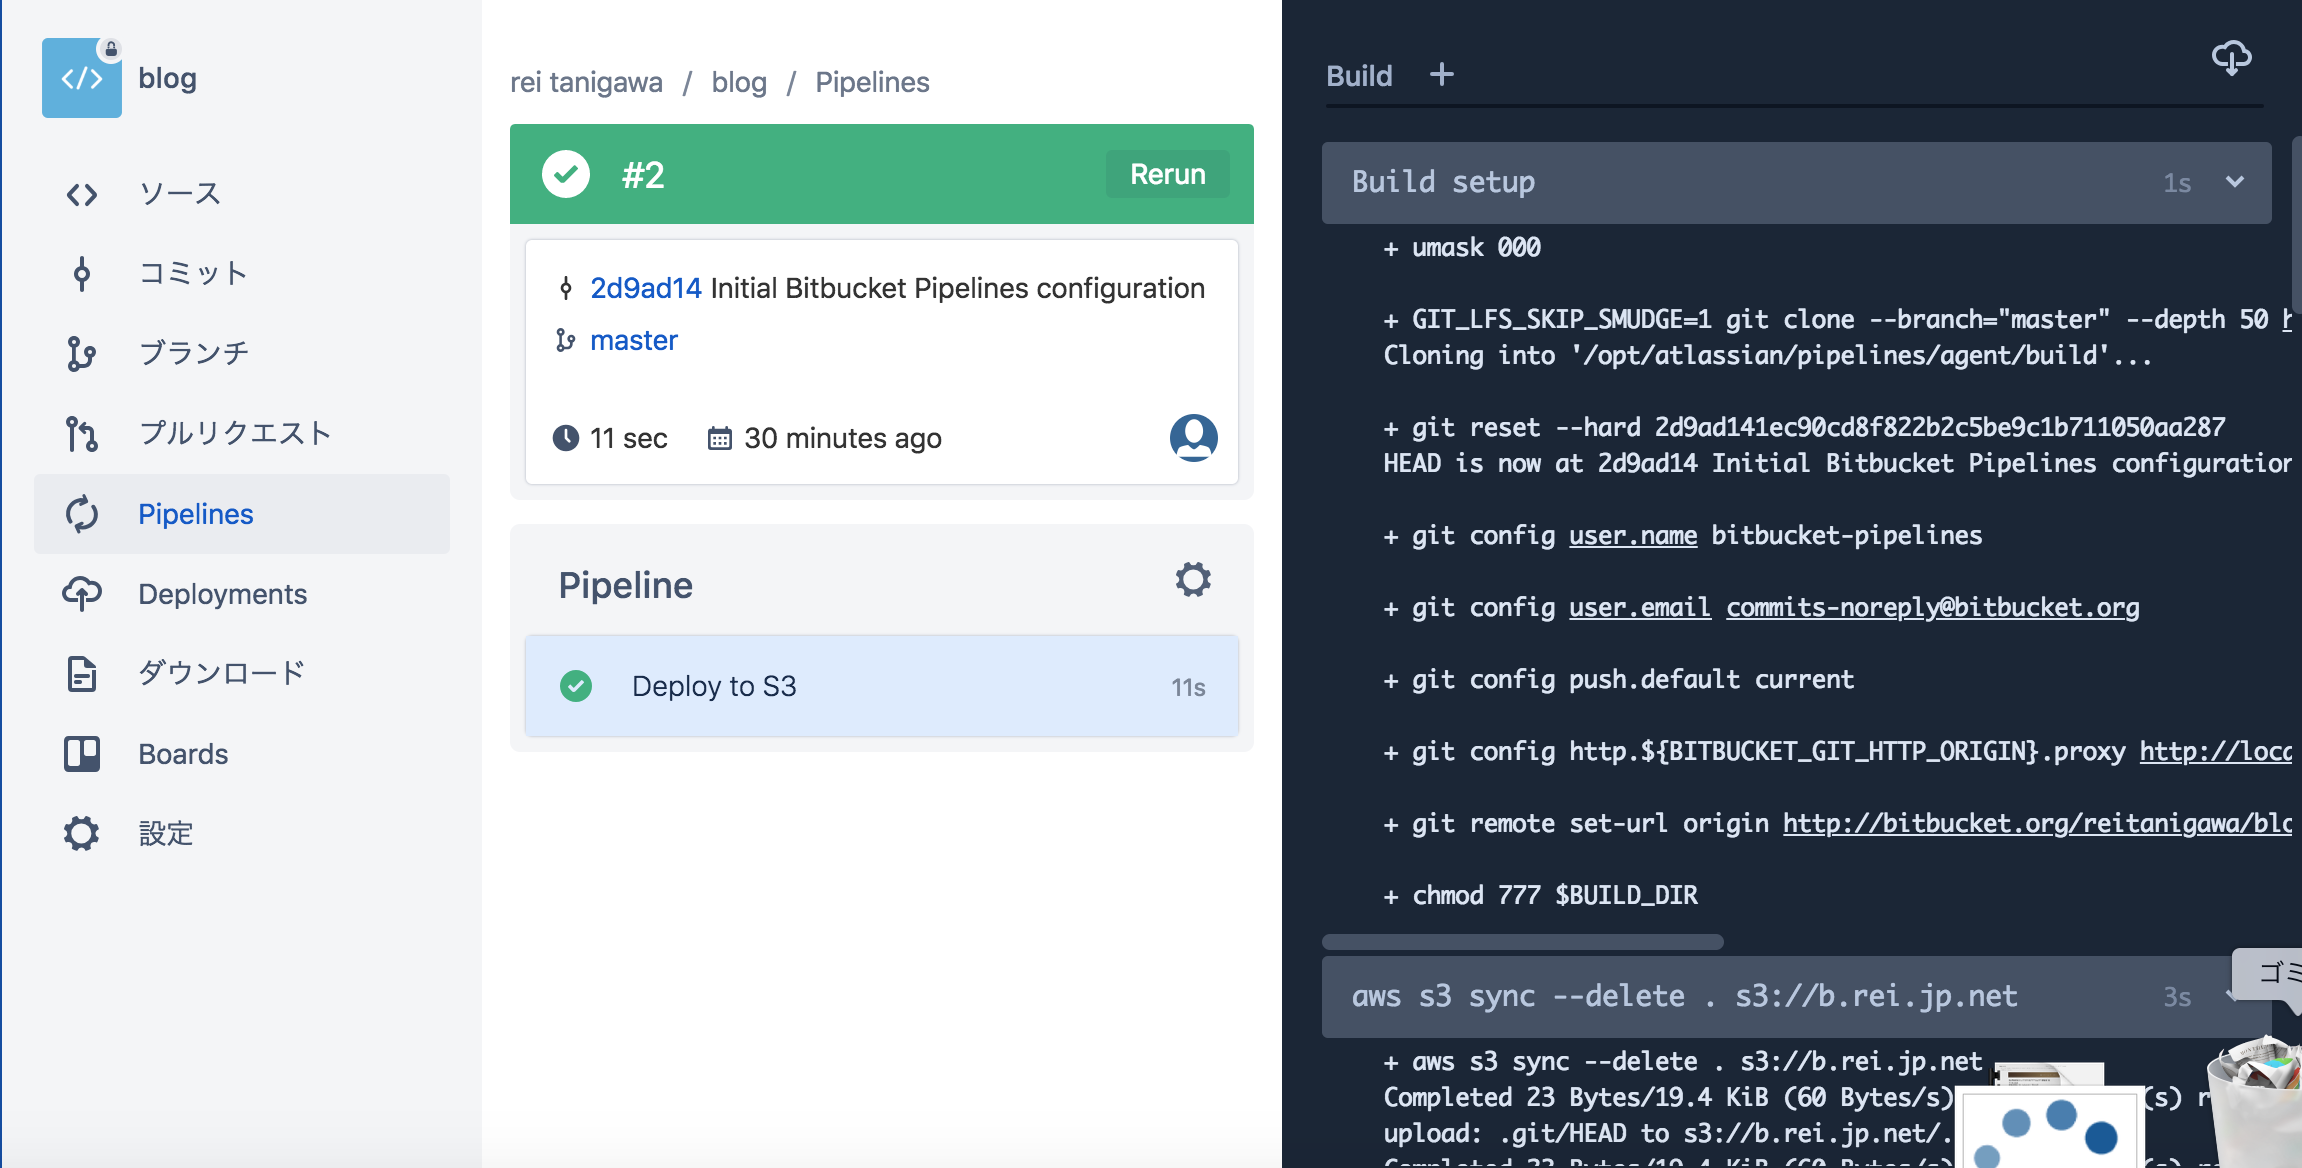Click the clock icon beside 11 sec
Image resolution: width=2302 pixels, height=1168 pixels.
point(566,438)
